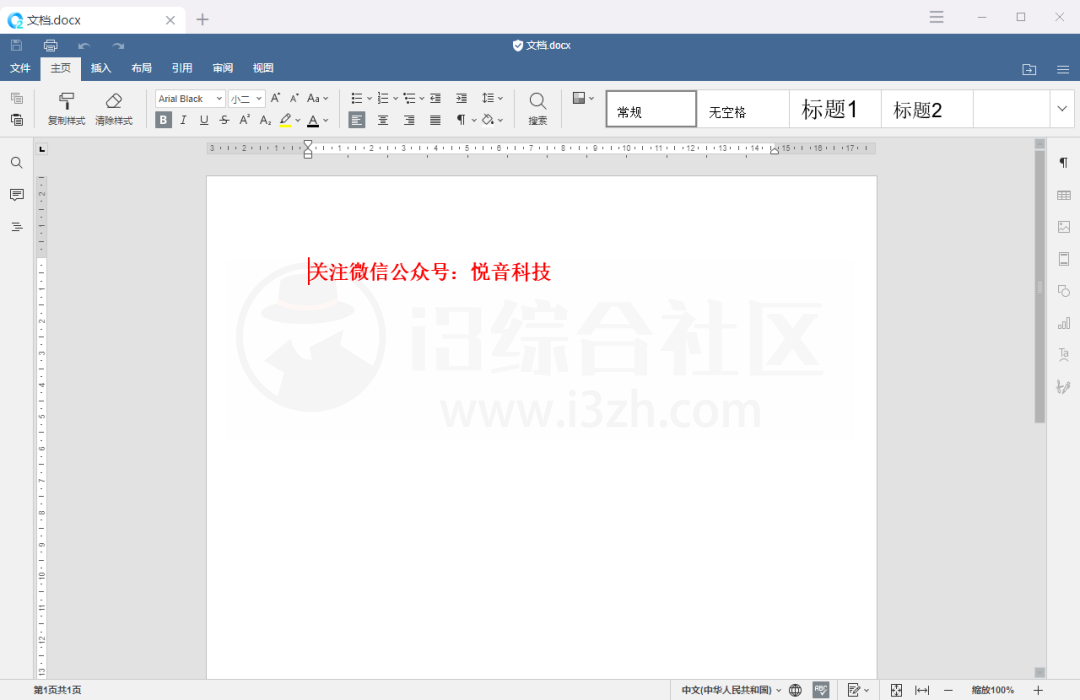Click Decrease Indent icon

(435, 99)
